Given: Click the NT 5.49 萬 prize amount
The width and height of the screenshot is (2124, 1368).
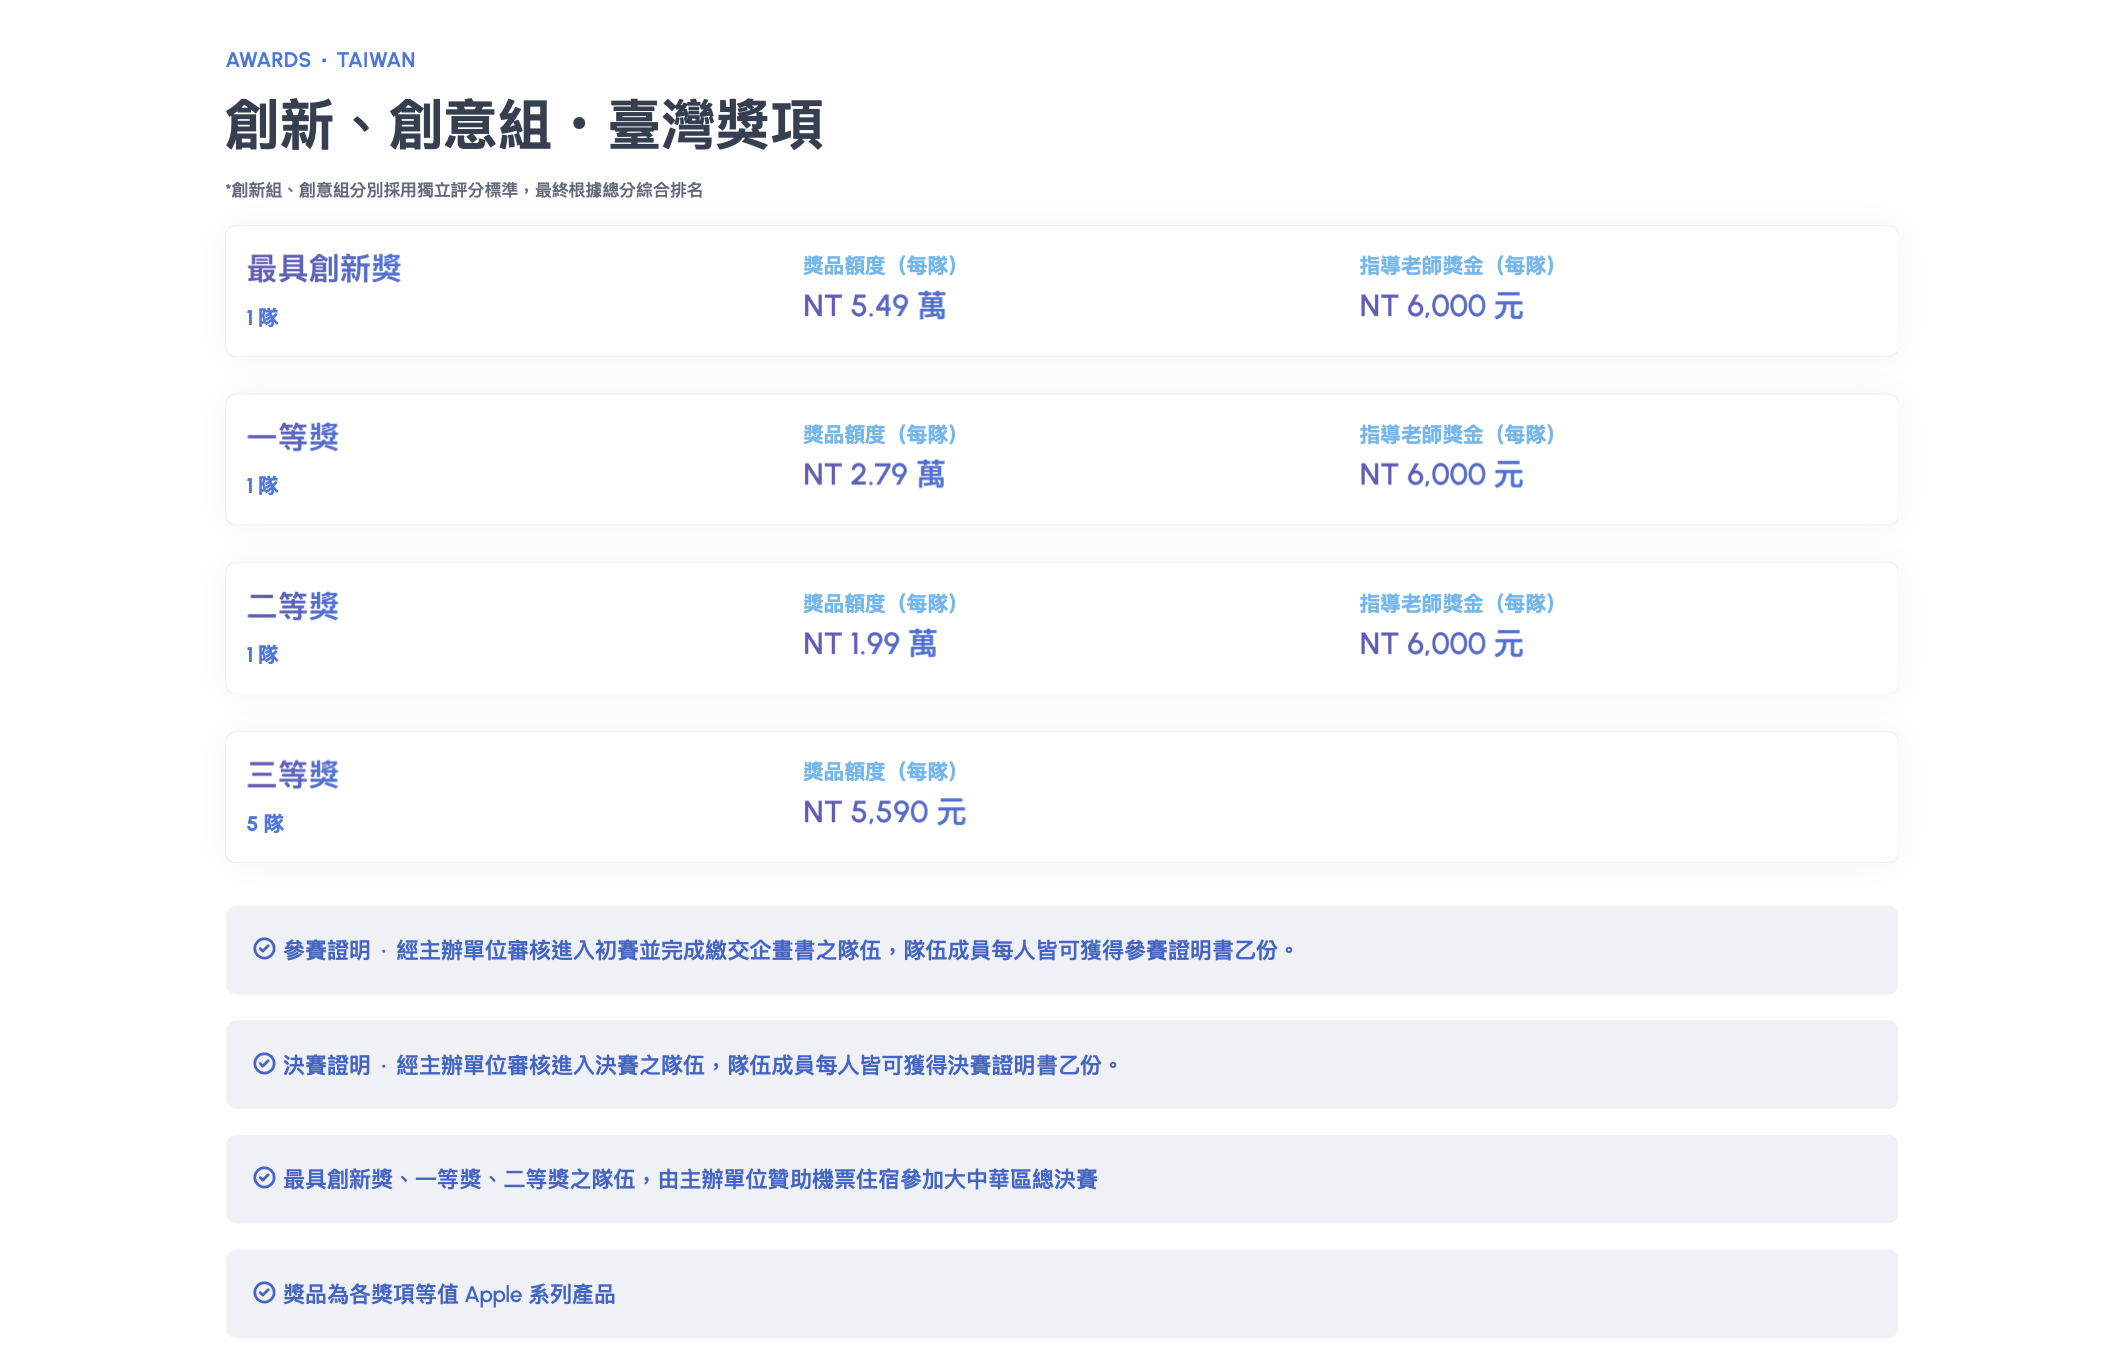Looking at the screenshot, I should coord(874,306).
